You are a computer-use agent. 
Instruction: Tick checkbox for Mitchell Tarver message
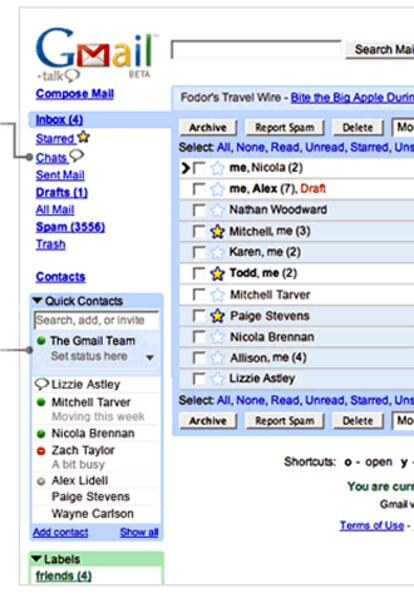(x=199, y=295)
